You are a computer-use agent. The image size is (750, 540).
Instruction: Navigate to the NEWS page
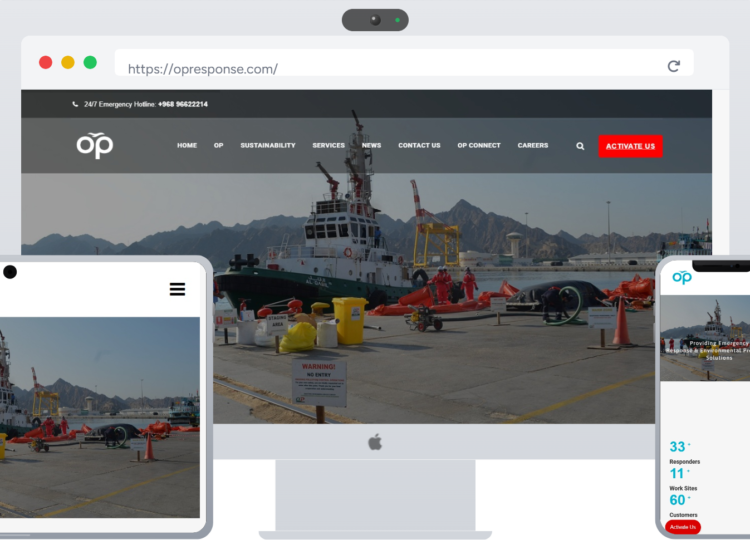(x=372, y=146)
